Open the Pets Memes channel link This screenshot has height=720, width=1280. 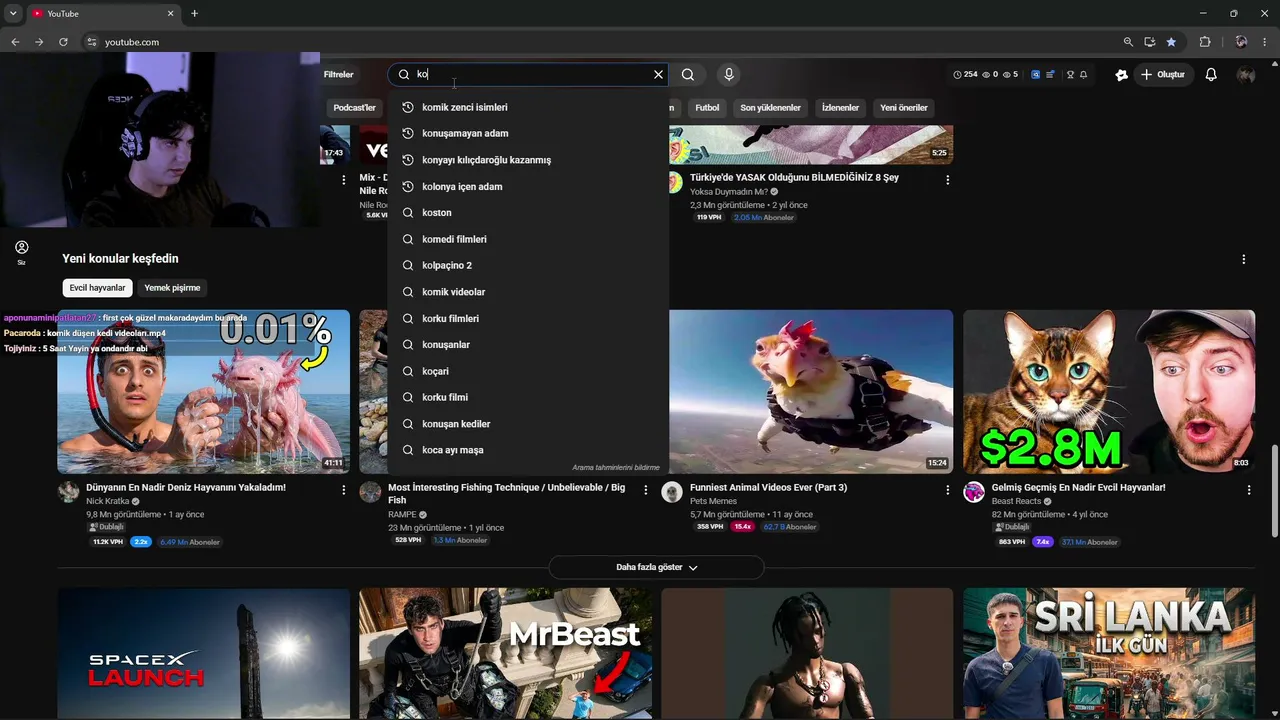coord(713,501)
